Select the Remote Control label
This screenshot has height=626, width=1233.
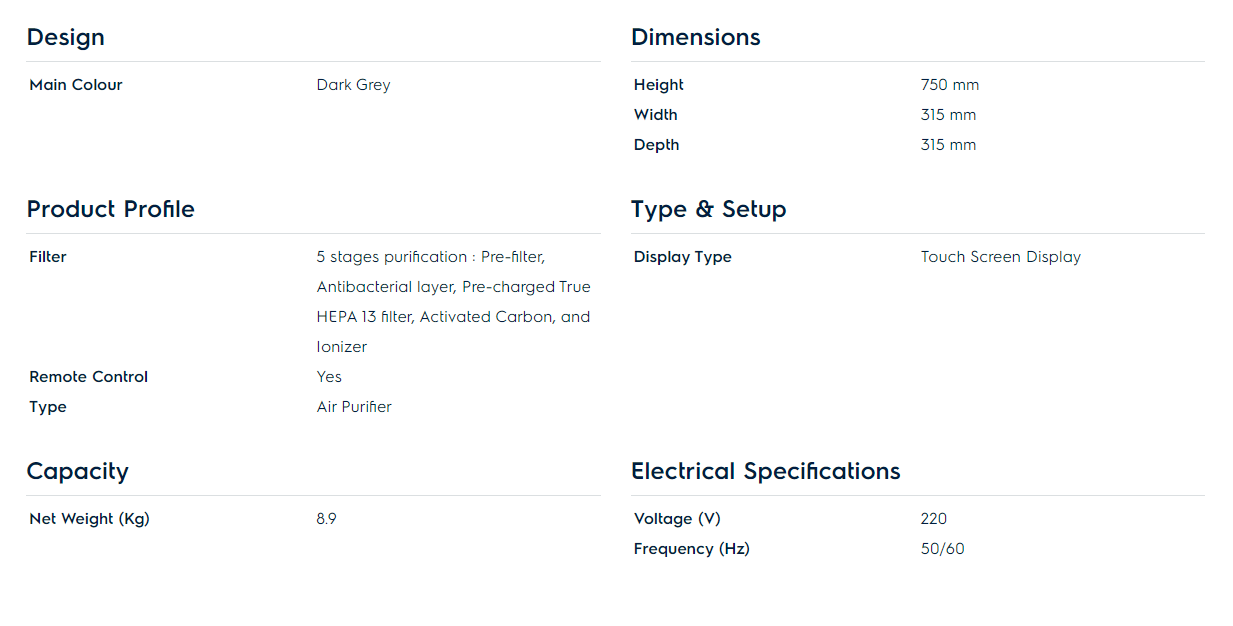[89, 377]
